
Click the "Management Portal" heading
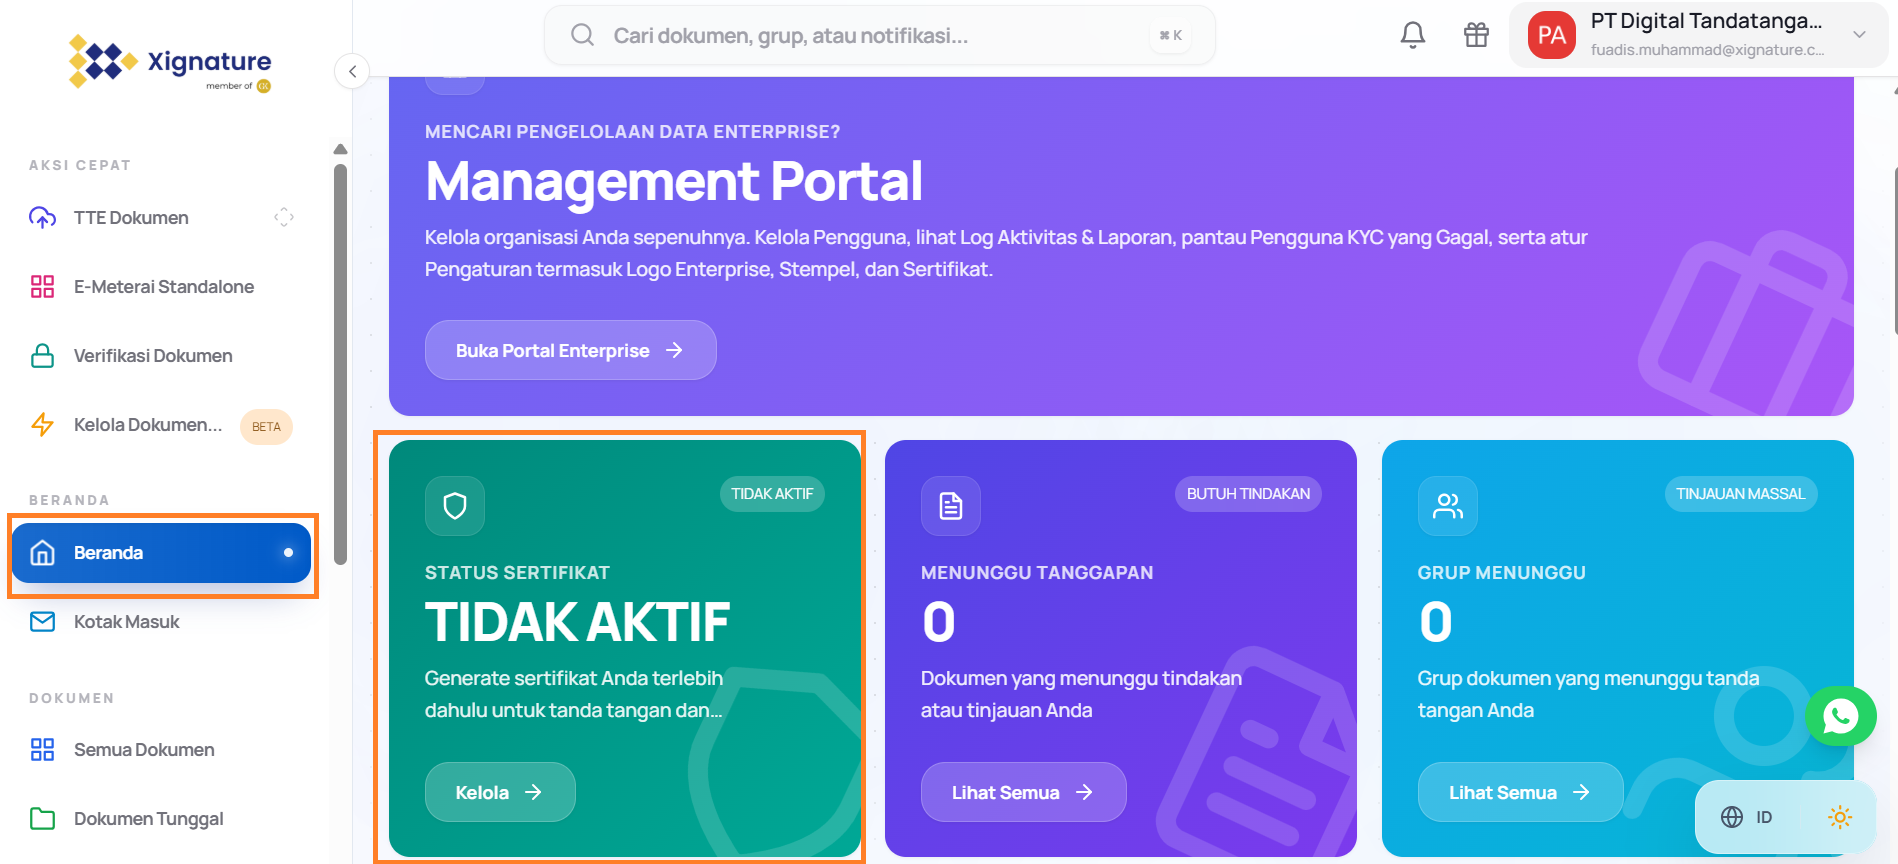pyautogui.click(x=674, y=181)
